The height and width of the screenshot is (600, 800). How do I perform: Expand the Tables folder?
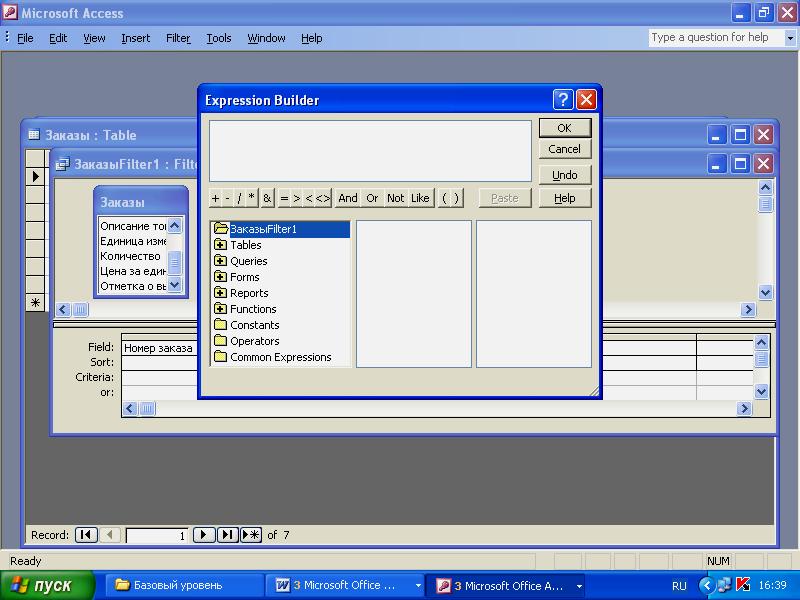[x=220, y=245]
